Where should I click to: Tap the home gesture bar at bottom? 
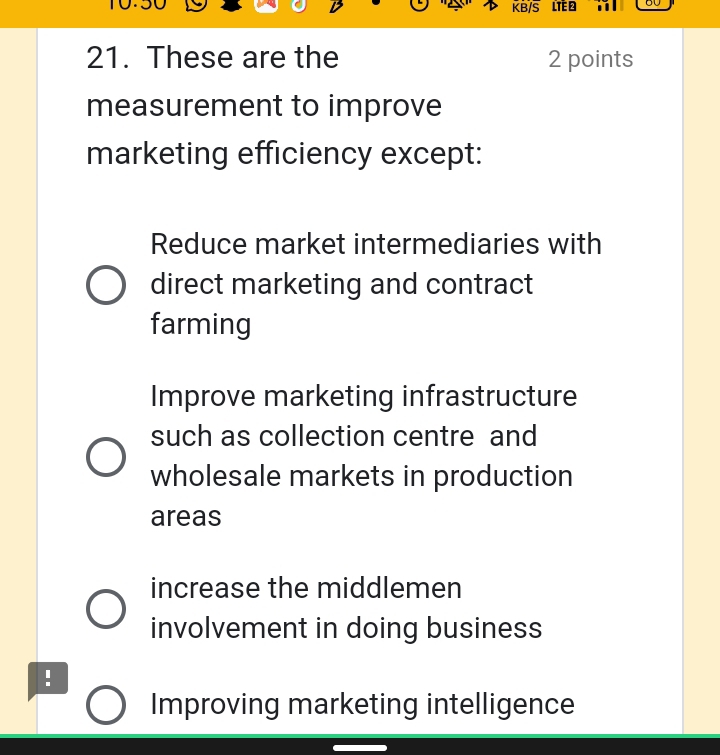click(360, 747)
